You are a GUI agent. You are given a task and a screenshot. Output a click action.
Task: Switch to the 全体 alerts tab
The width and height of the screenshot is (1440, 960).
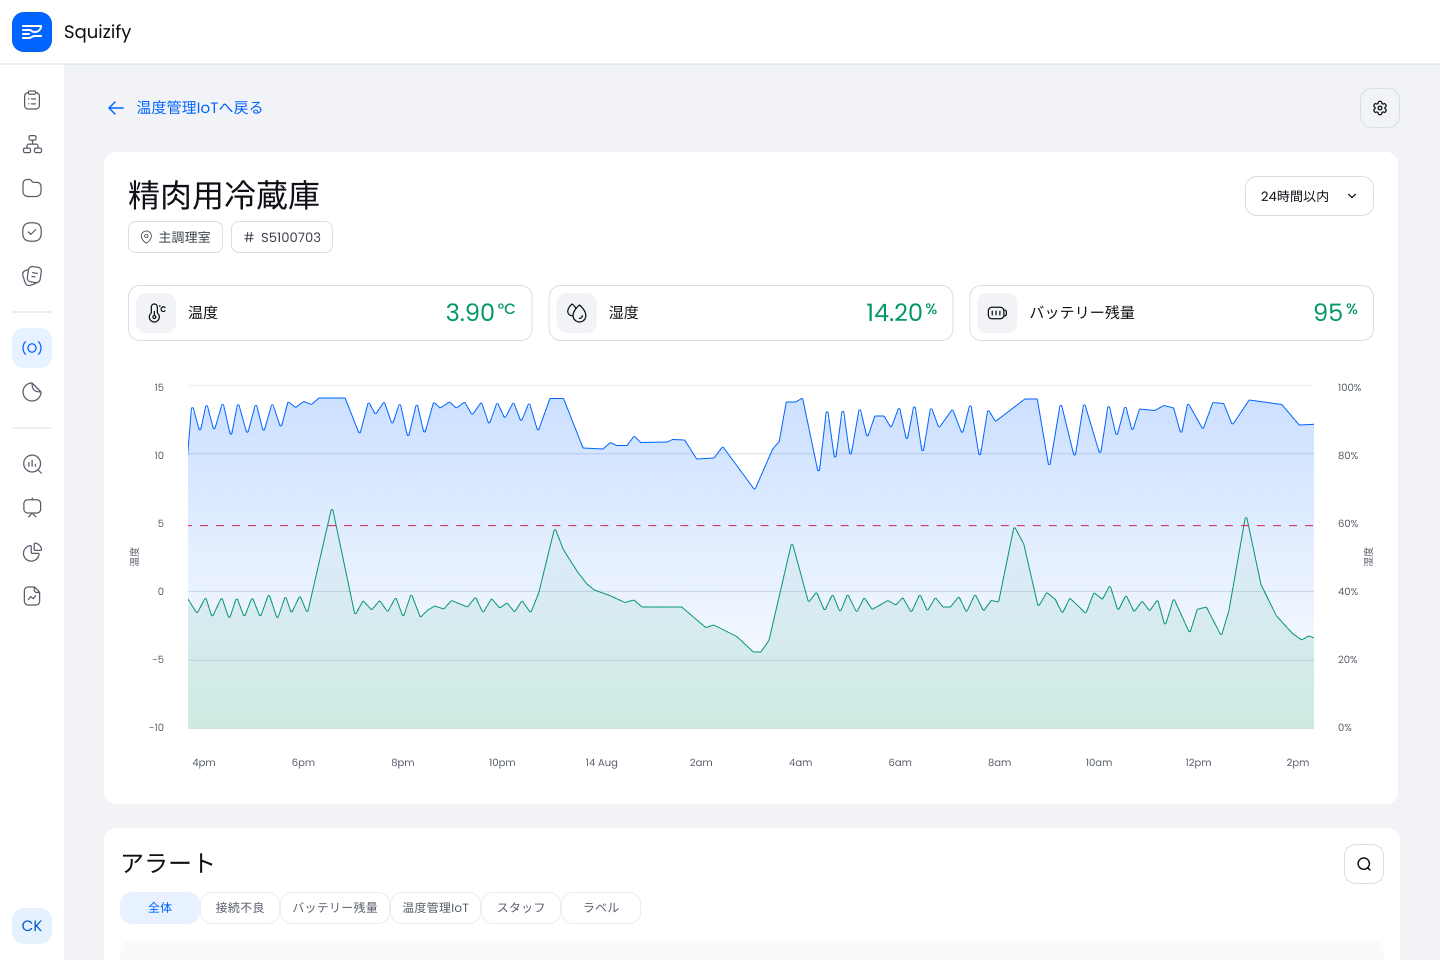160,908
